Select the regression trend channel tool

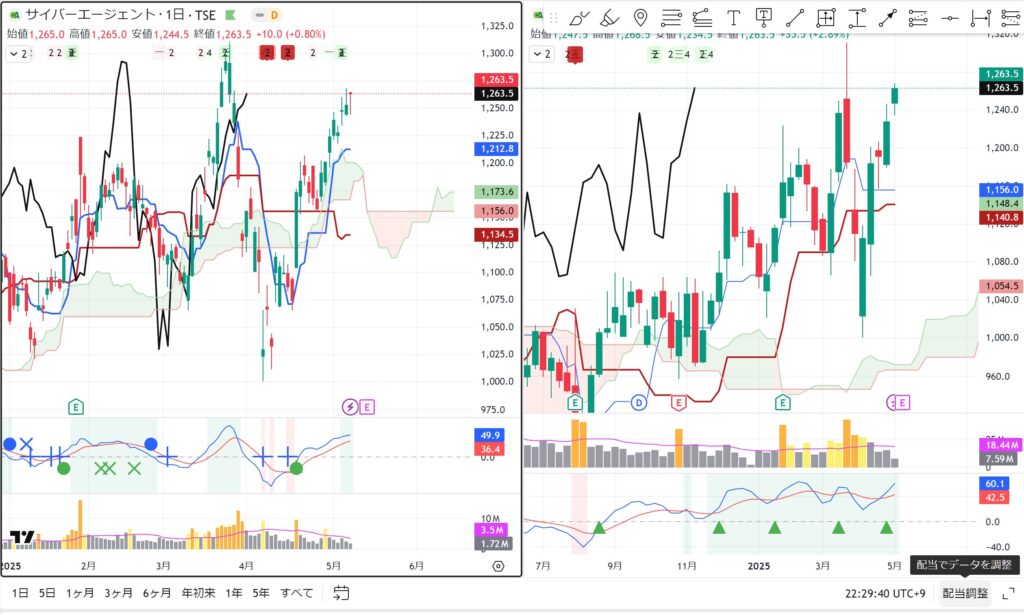[x=702, y=18]
